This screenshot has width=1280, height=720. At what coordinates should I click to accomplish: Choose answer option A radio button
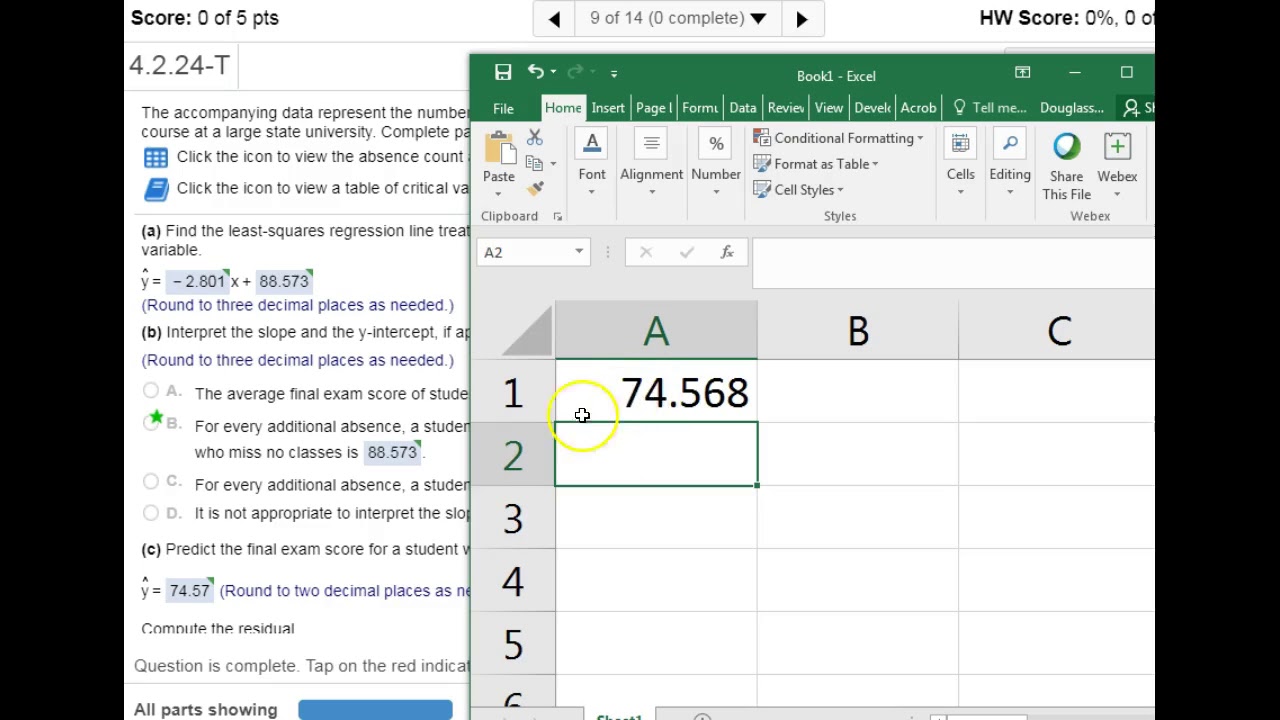pyautogui.click(x=150, y=391)
